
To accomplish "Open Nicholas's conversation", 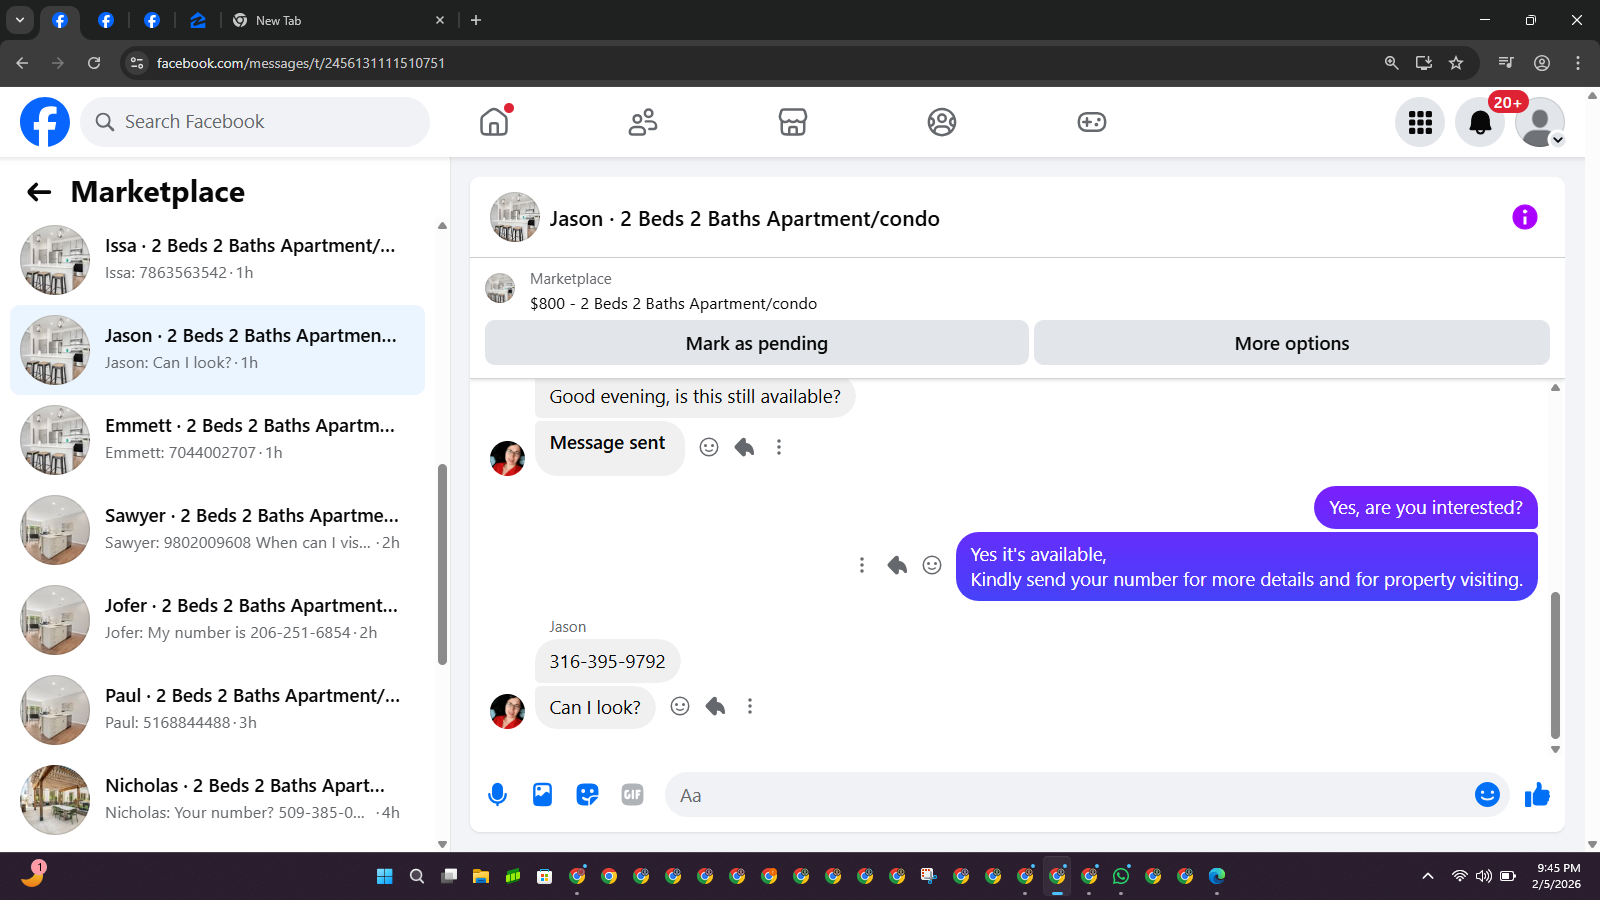I will pos(217,800).
